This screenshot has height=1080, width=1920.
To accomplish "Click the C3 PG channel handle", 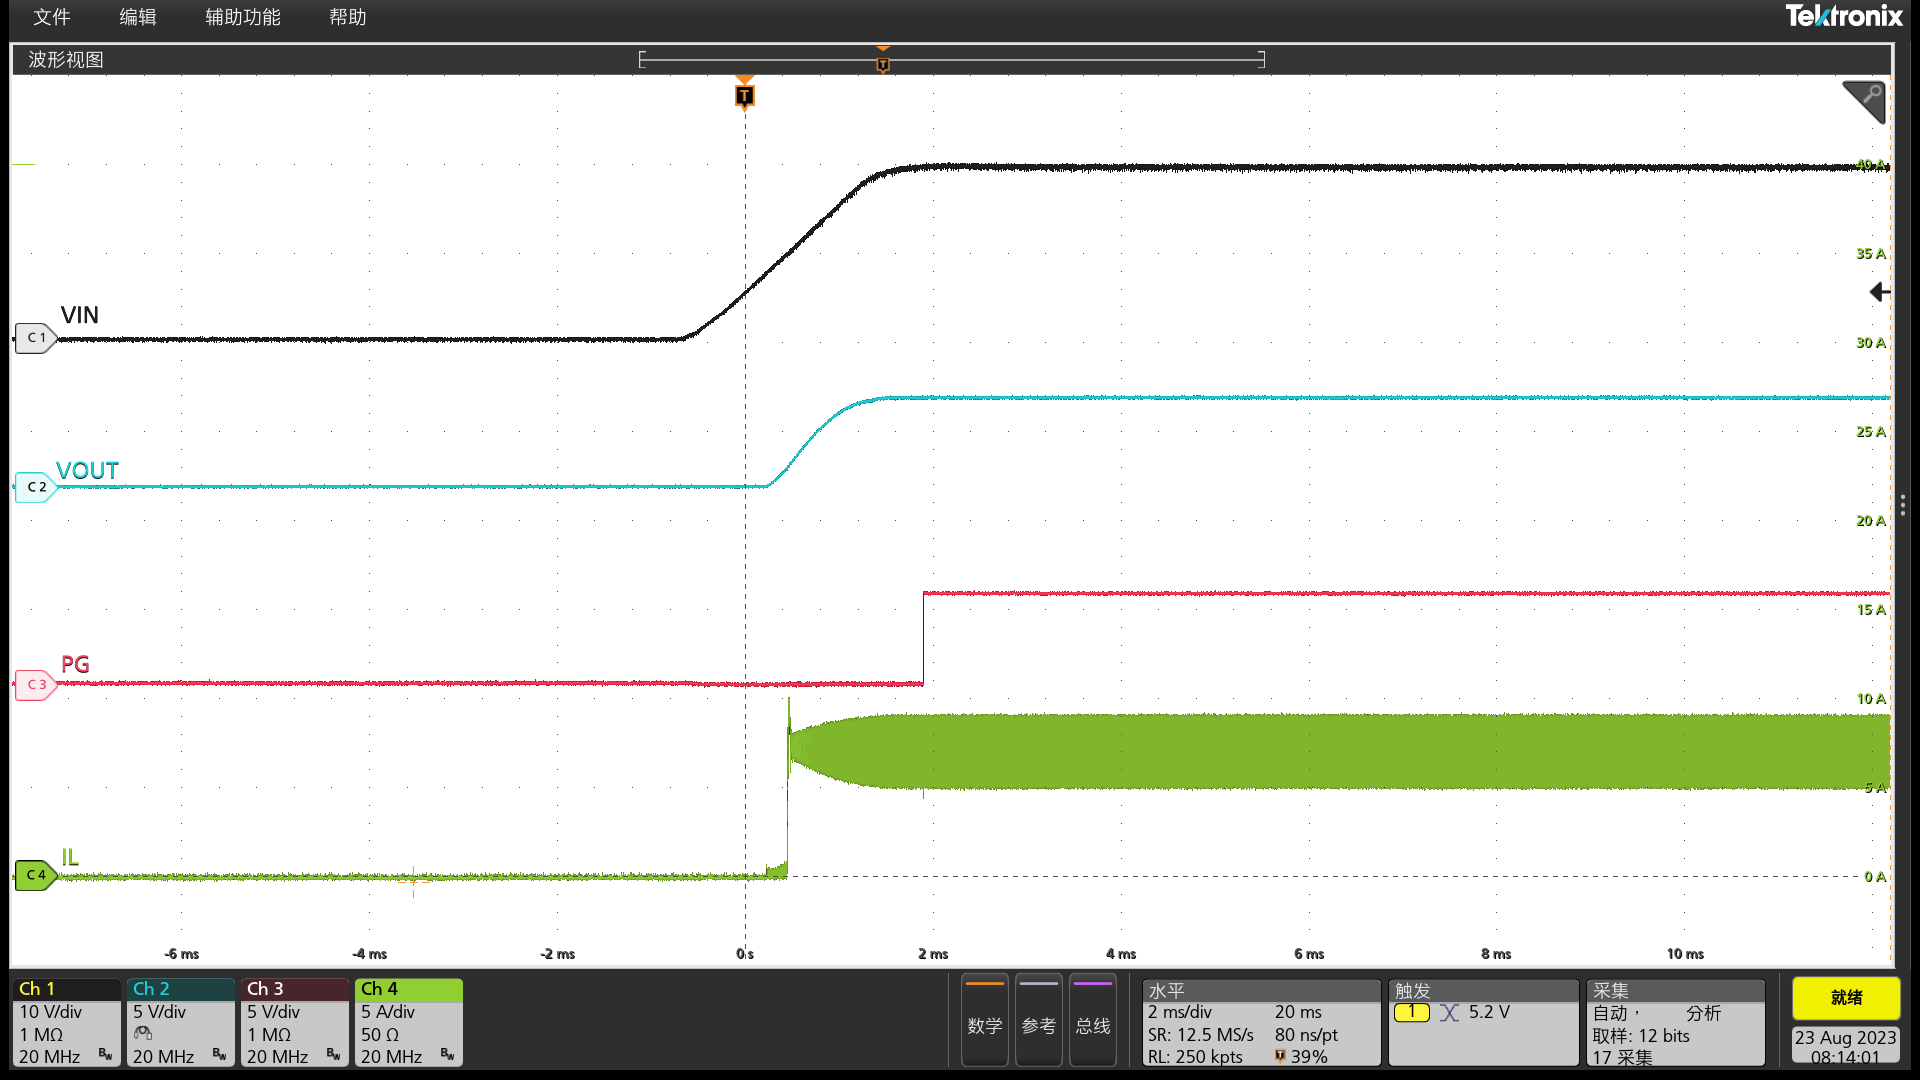I will pos(35,685).
